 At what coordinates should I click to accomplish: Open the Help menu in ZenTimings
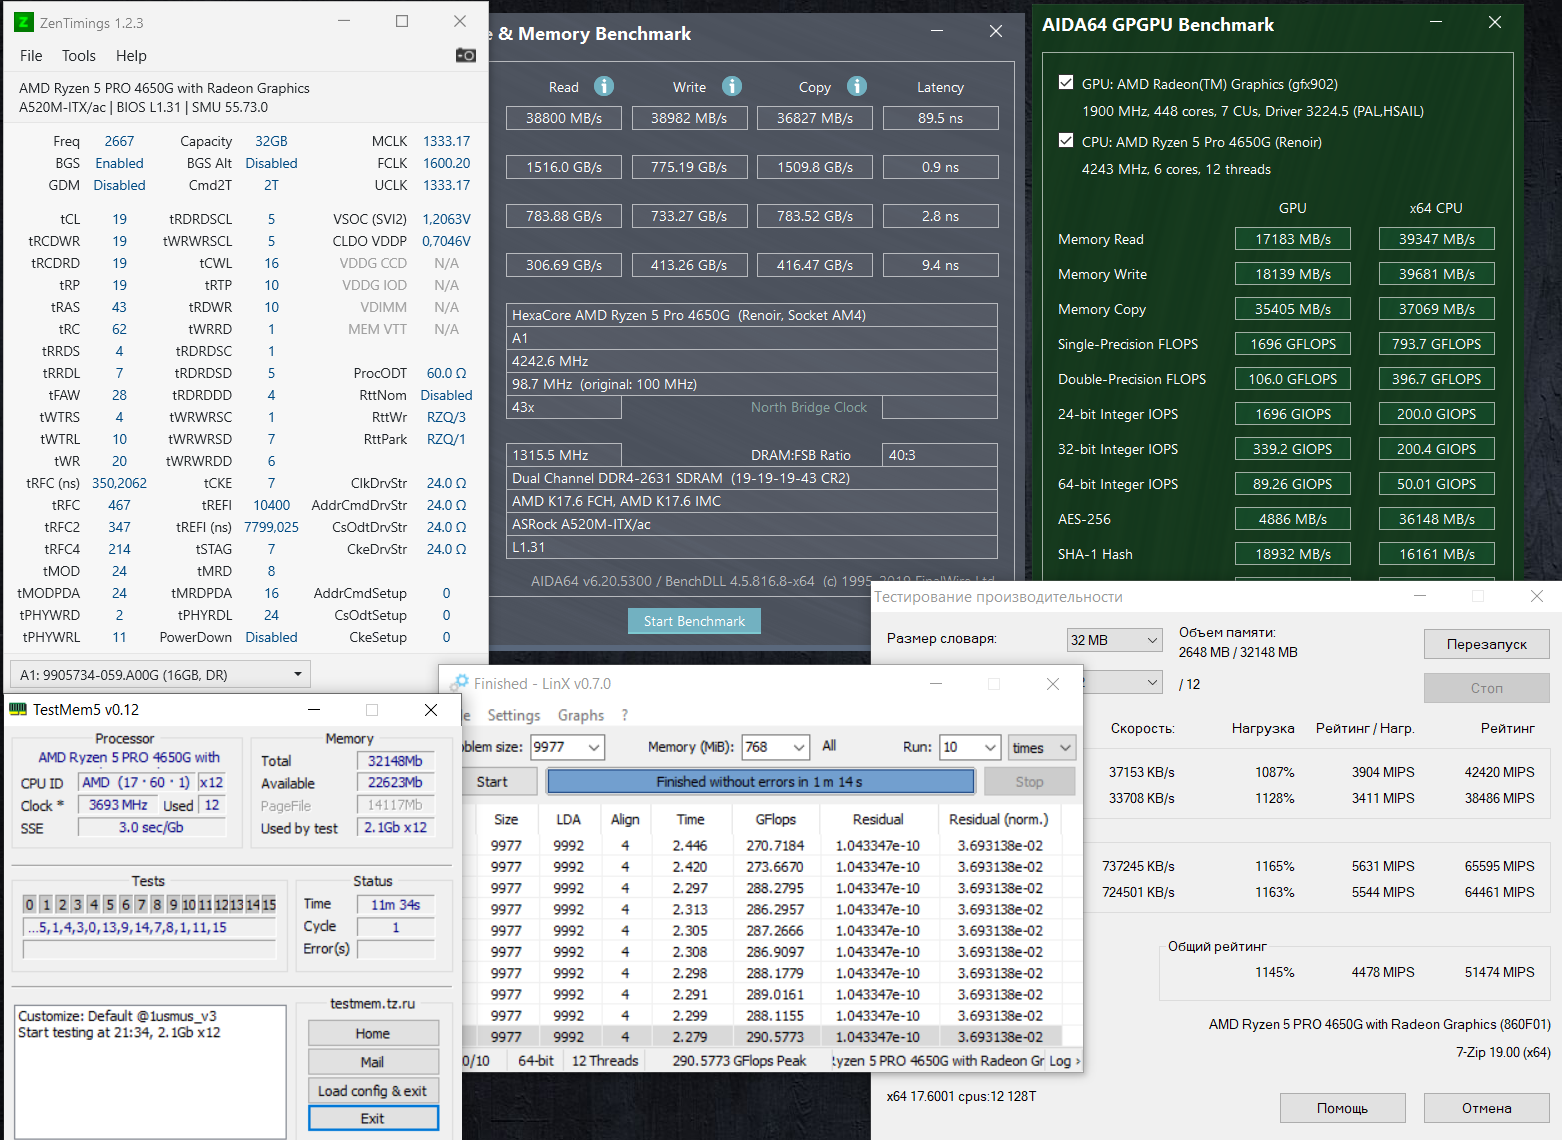(x=131, y=56)
